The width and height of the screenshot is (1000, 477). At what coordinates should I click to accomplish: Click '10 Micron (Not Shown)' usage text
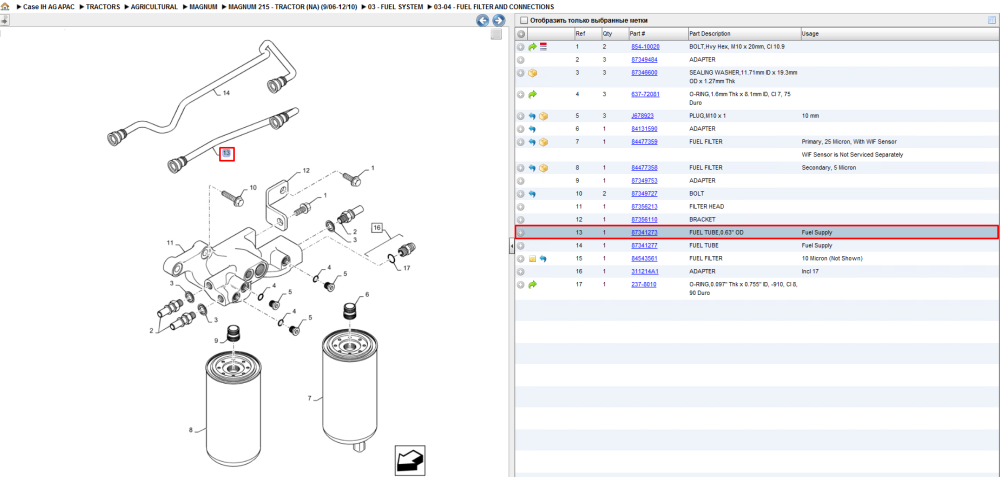(x=830, y=259)
